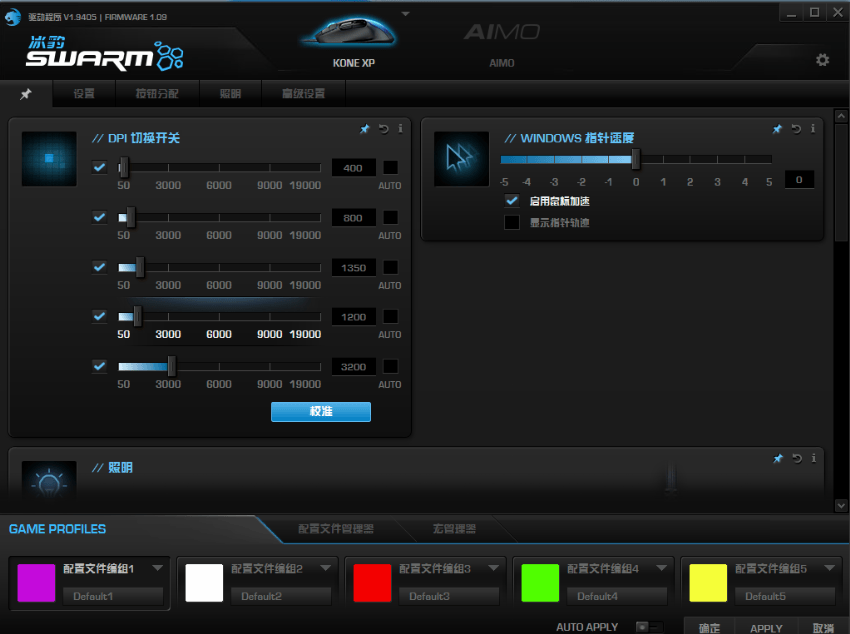Image resolution: width=850 pixels, height=634 pixels.
Task: Select the GAME PROFILES tab
Action: pos(57,529)
